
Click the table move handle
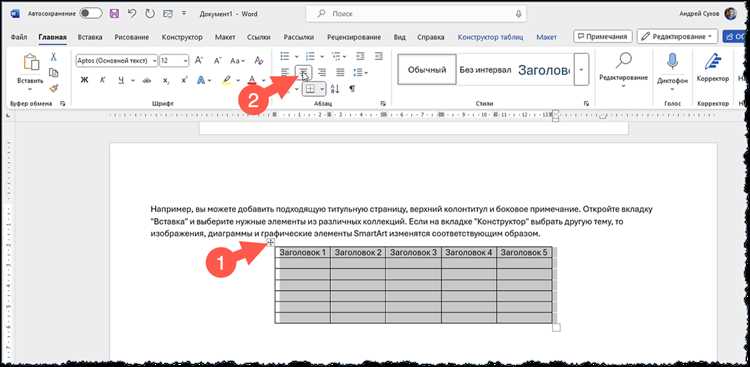[271, 243]
